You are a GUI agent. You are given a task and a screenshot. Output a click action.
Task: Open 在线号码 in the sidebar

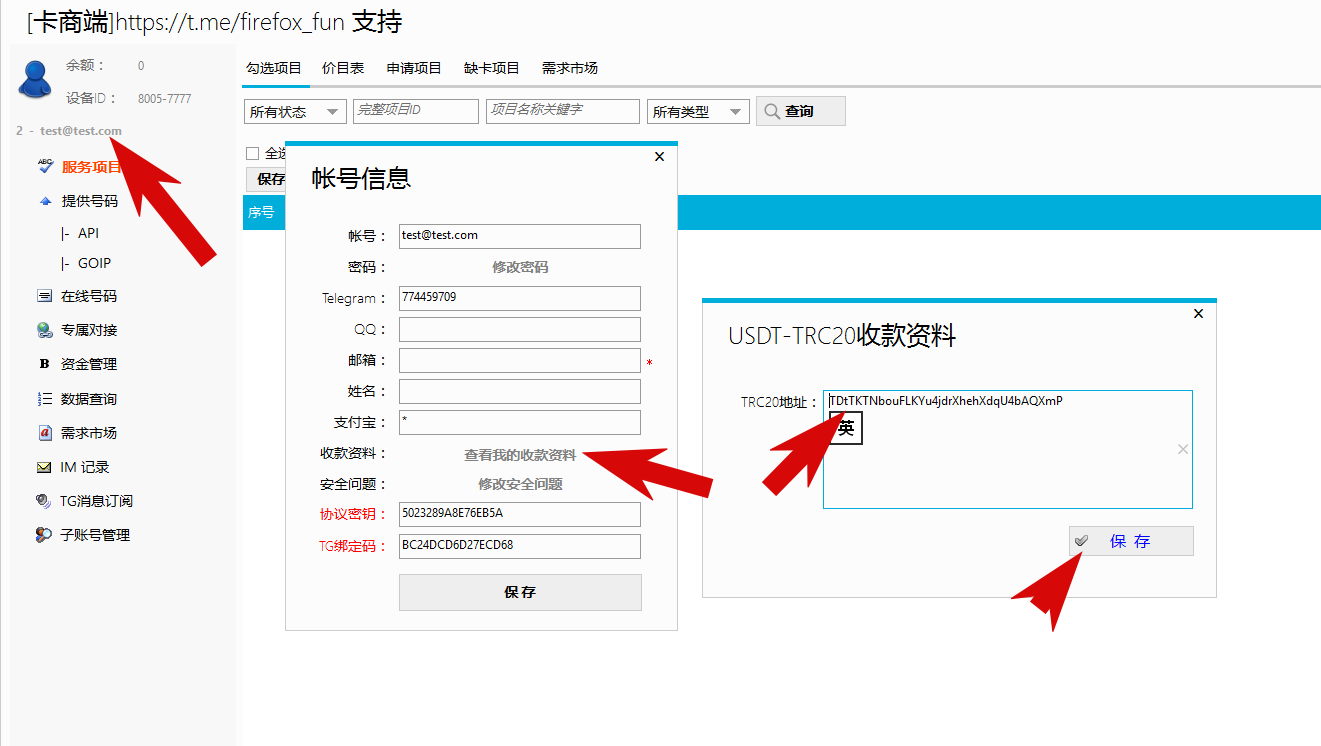tap(89, 296)
